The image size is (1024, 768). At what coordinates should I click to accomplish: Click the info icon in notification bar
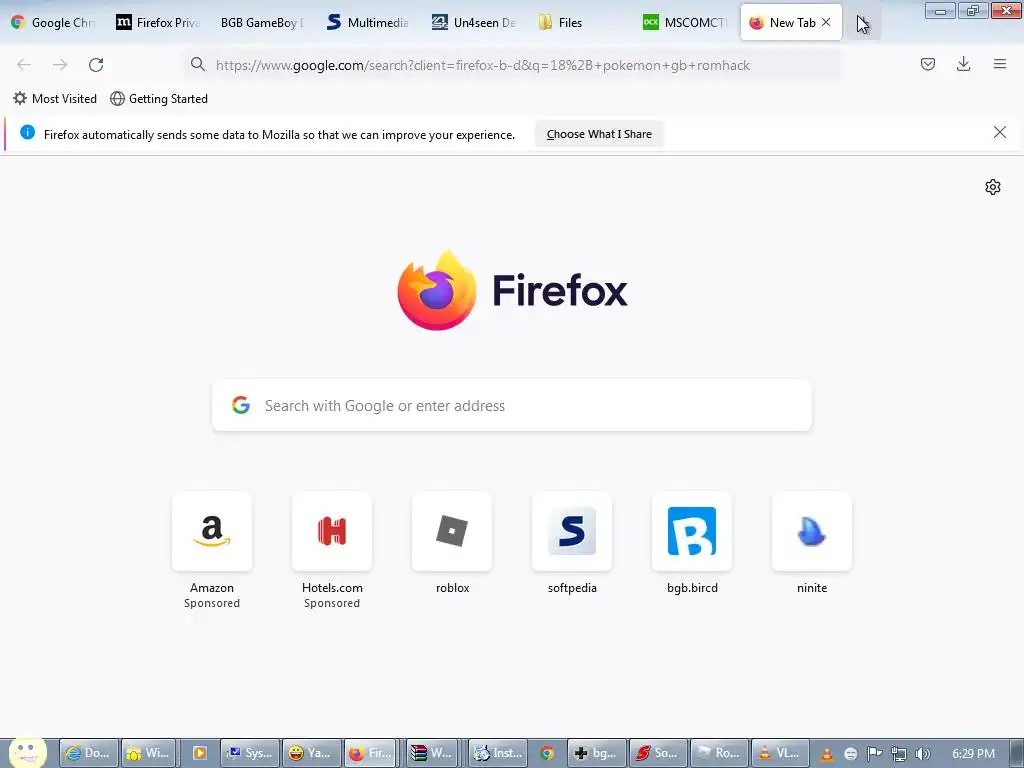click(27, 133)
